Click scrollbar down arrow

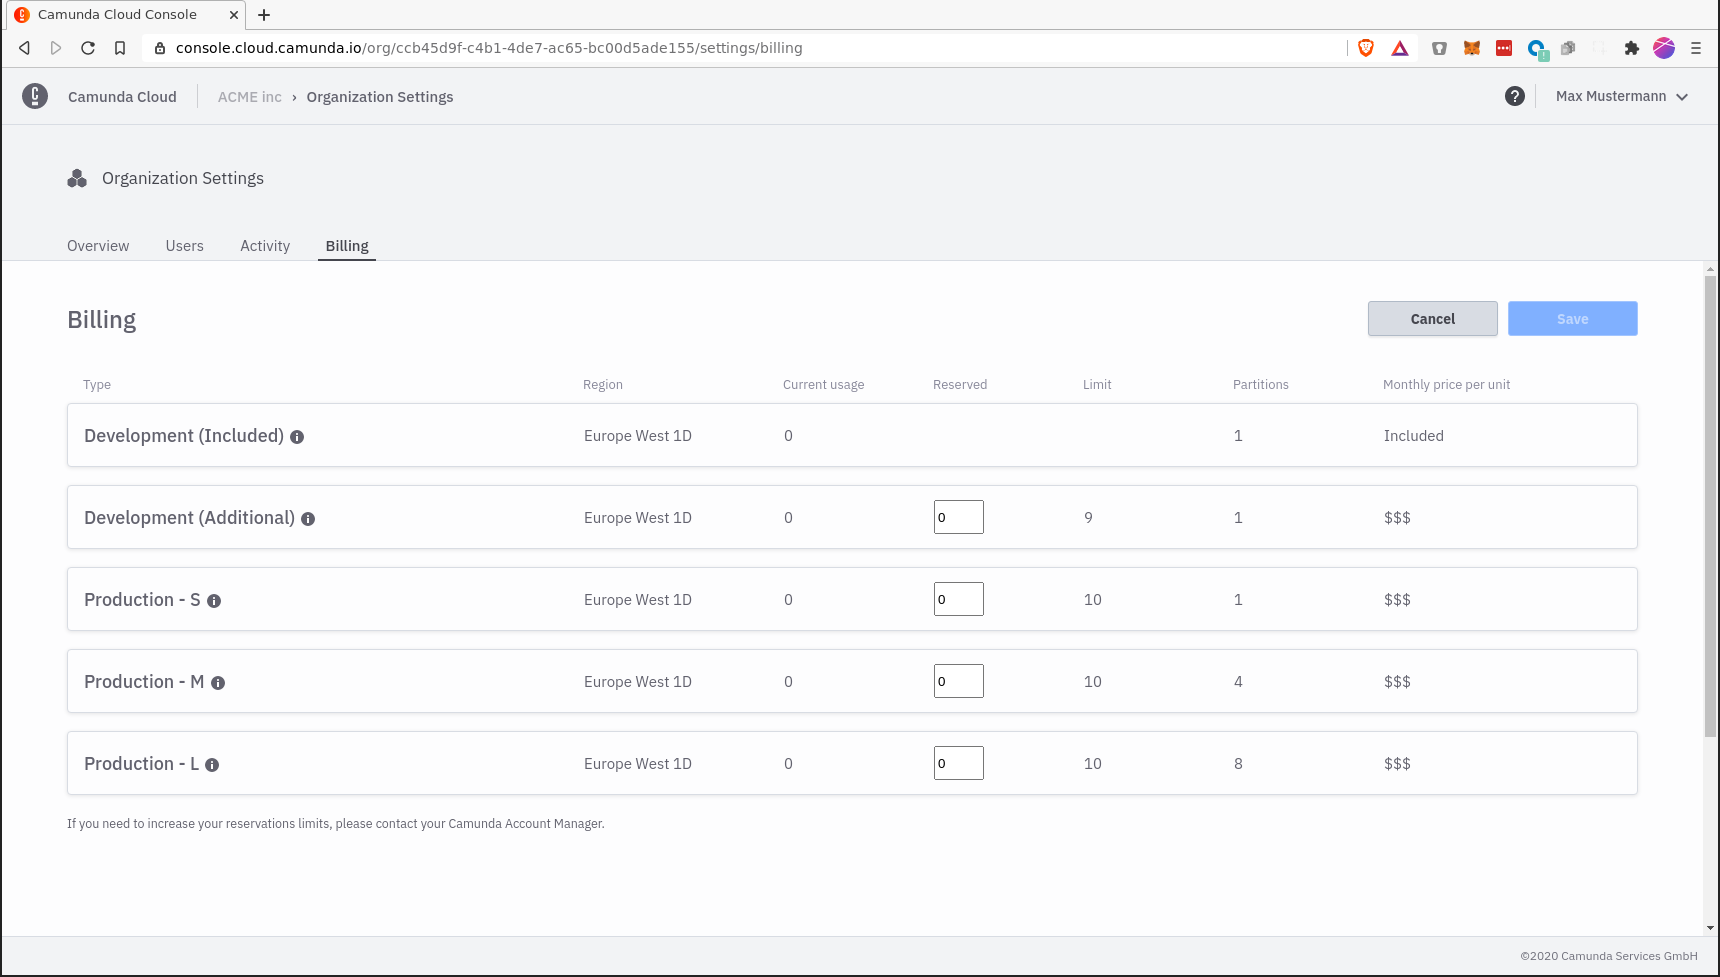point(1710,928)
